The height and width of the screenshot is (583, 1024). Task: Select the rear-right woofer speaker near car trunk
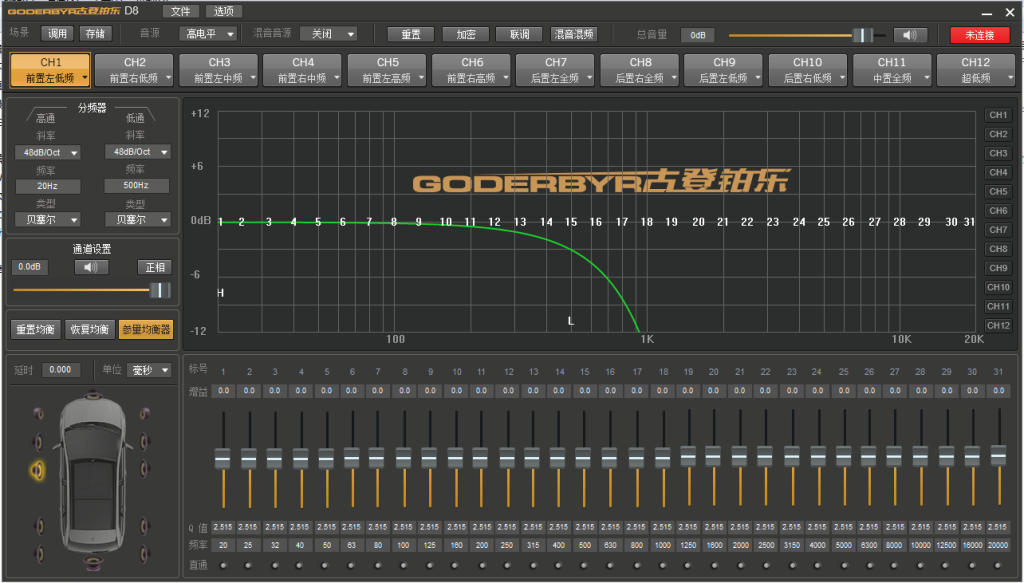tap(144, 554)
